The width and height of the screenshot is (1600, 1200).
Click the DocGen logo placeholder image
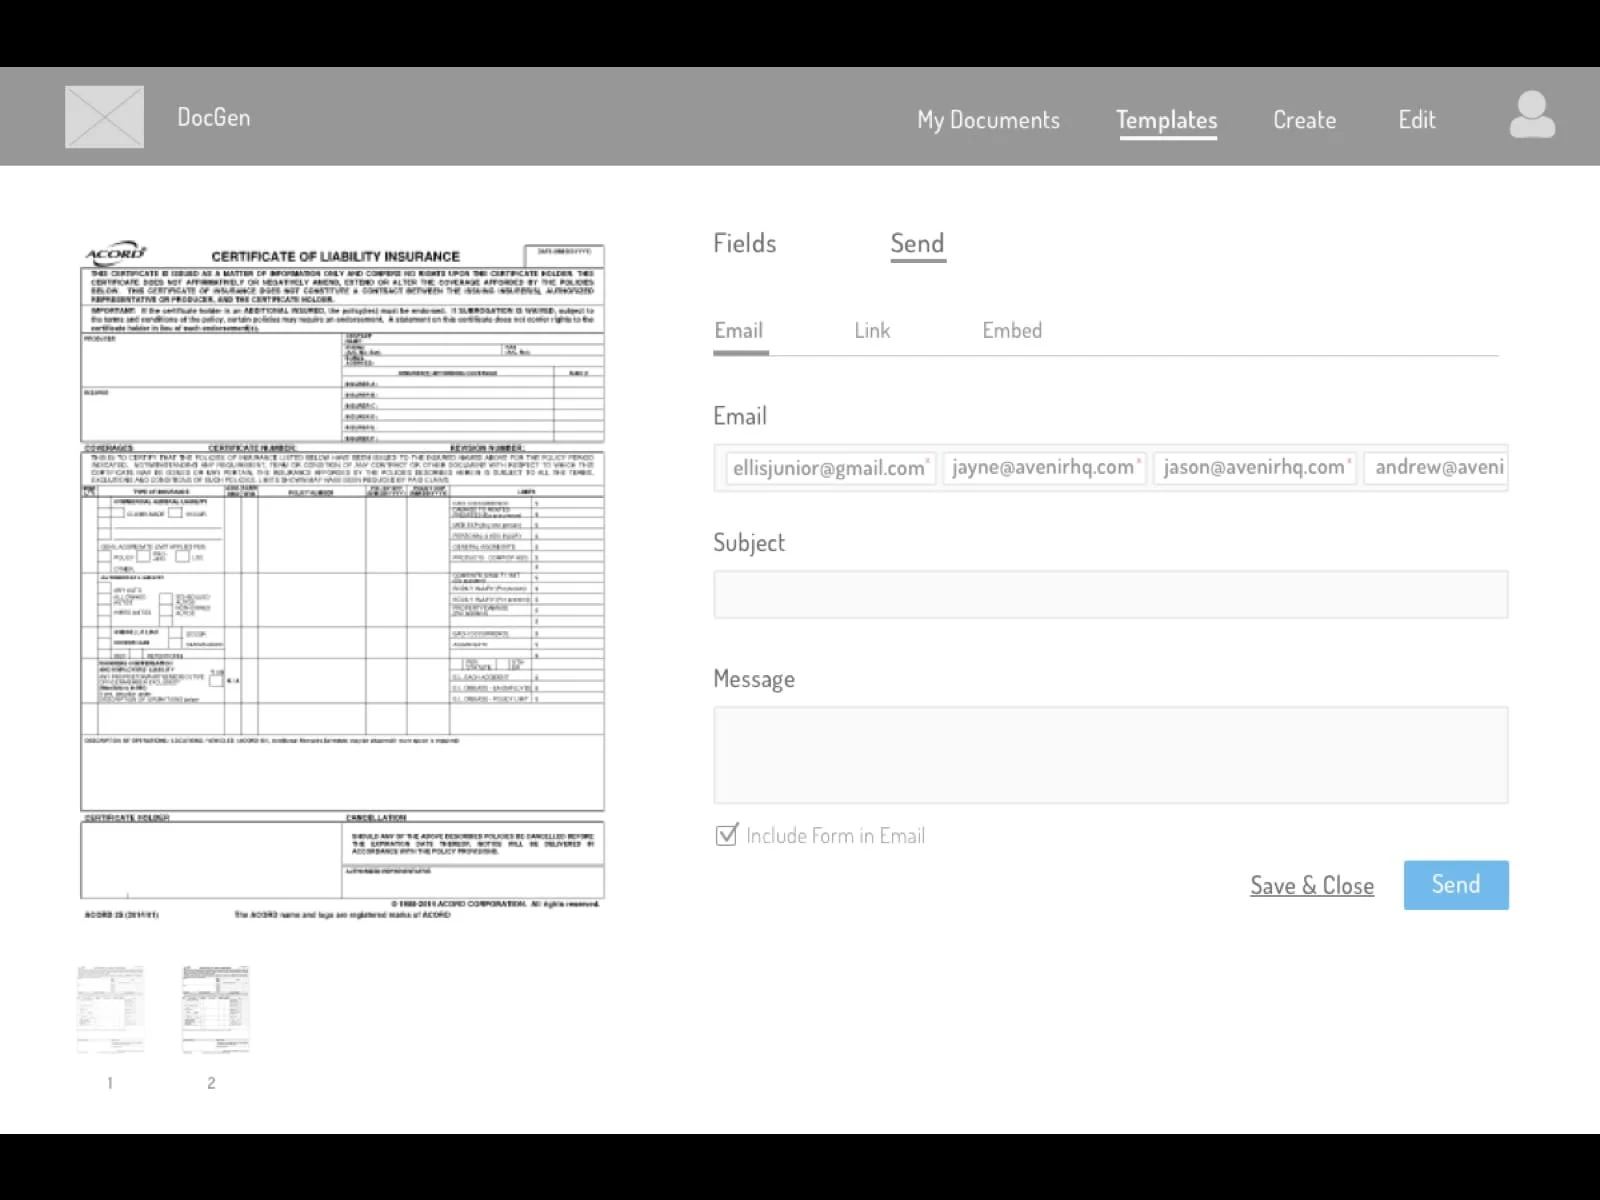(x=104, y=117)
